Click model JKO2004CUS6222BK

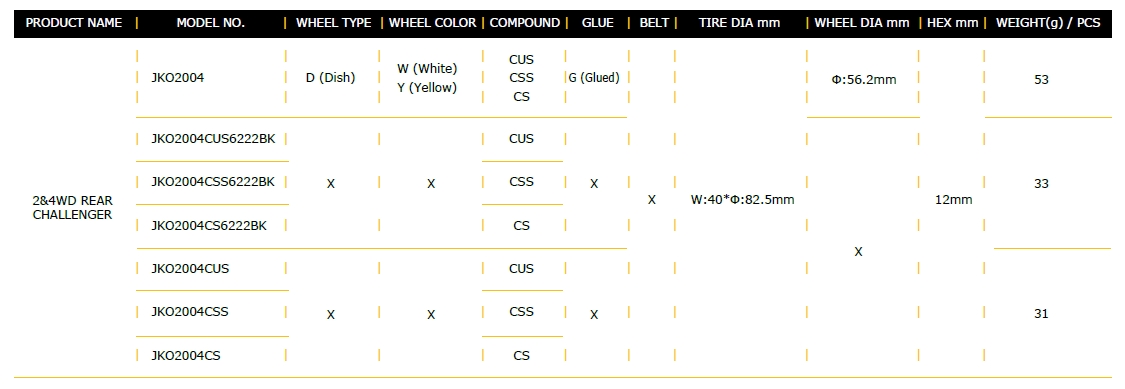213,139
